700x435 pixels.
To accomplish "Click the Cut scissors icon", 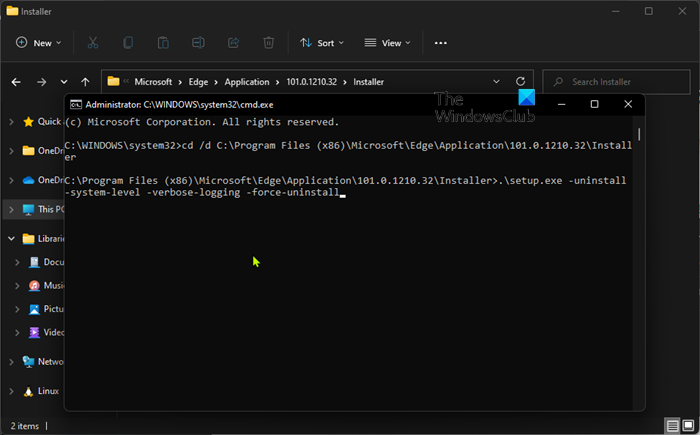I will [93, 43].
